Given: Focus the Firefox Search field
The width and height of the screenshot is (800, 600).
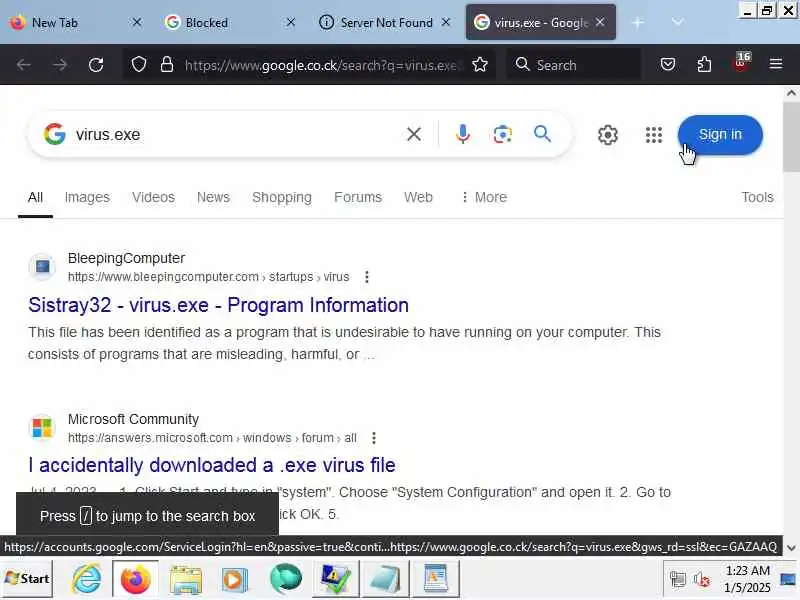Looking at the screenshot, I should pyautogui.click(x=574, y=65).
